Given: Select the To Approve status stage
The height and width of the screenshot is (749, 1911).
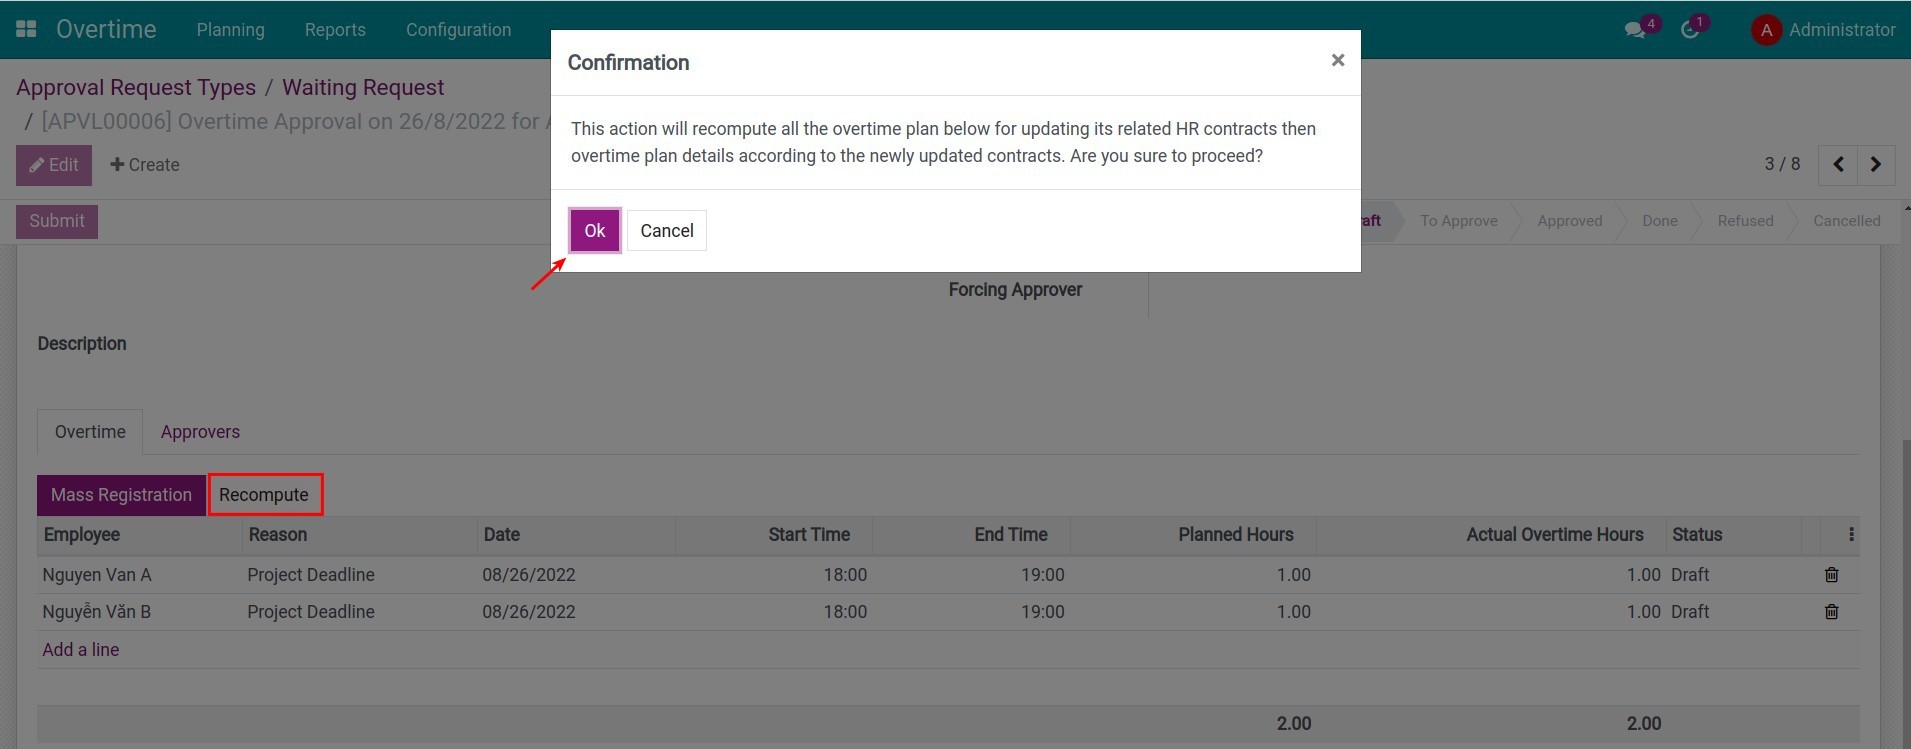Looking at the screenshot, I should [x=1458, y=221].
